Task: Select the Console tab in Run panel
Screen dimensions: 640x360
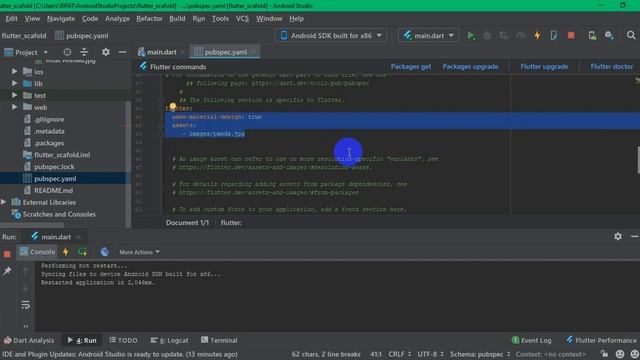Action: [37, 252]
